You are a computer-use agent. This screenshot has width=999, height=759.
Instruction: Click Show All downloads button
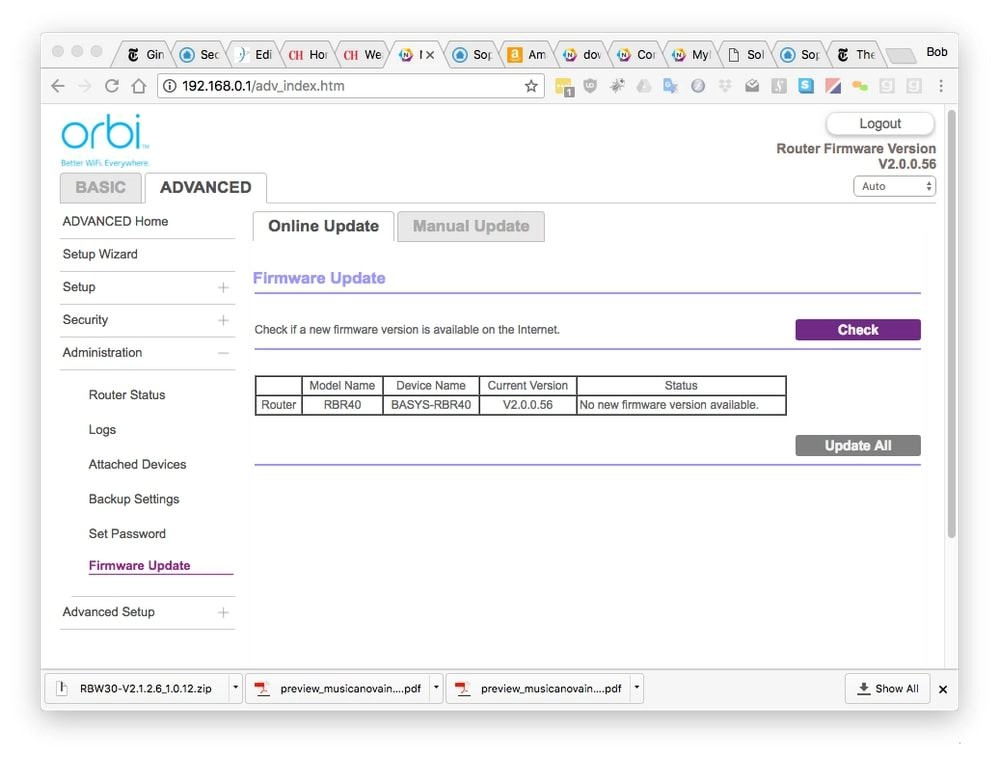coord(887,688)
